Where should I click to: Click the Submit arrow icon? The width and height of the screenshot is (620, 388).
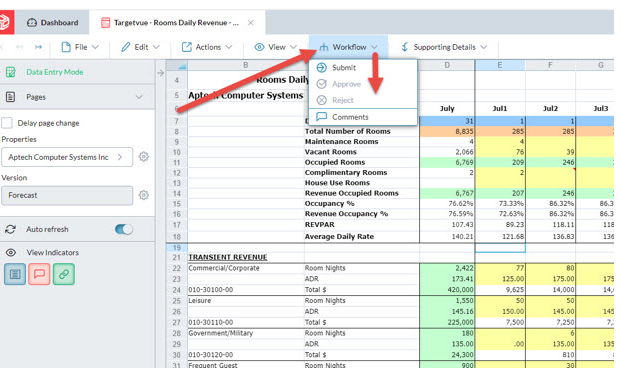click(x=321, y=68)
